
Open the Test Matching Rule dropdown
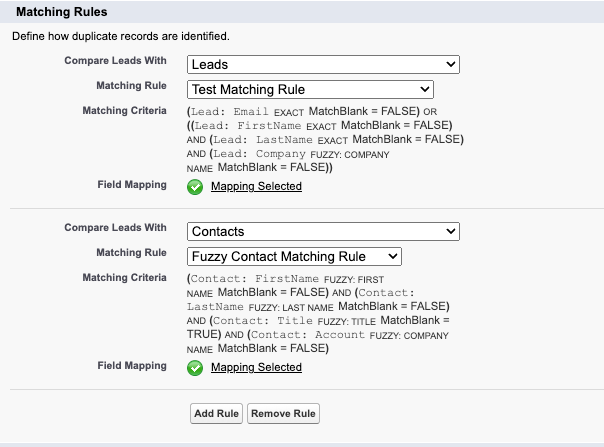pyautogui.click(x=310, y=89)
